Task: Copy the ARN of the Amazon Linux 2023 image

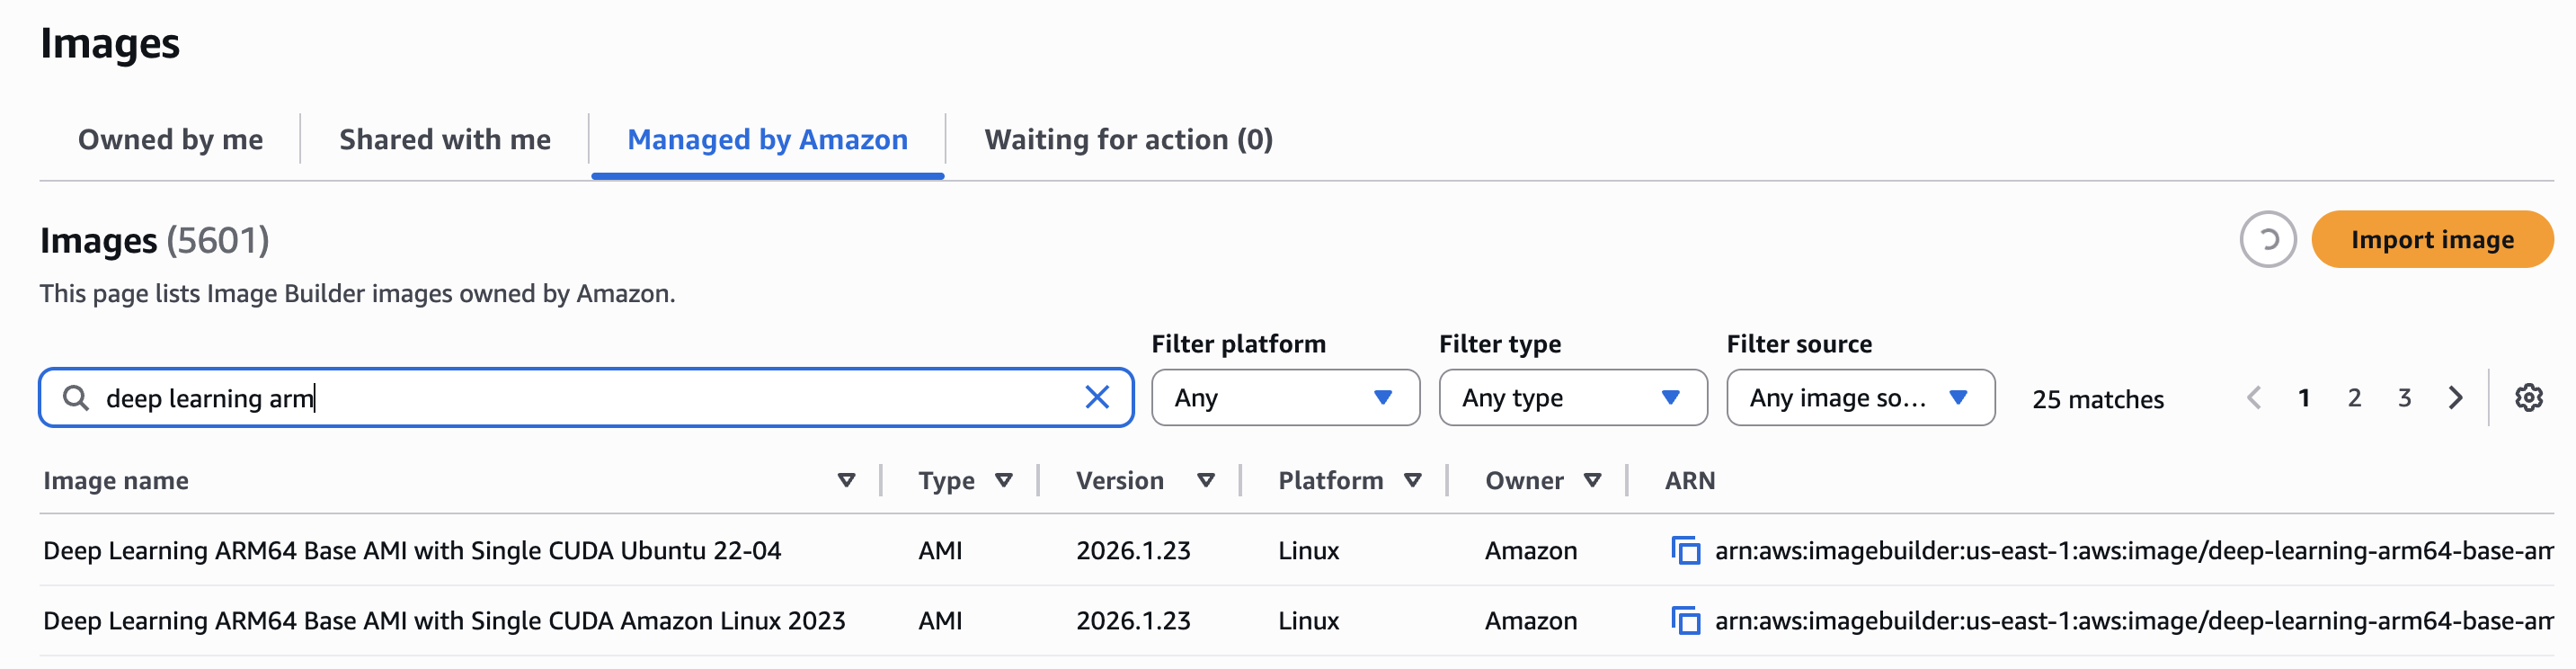Action: pos(1686,620)
